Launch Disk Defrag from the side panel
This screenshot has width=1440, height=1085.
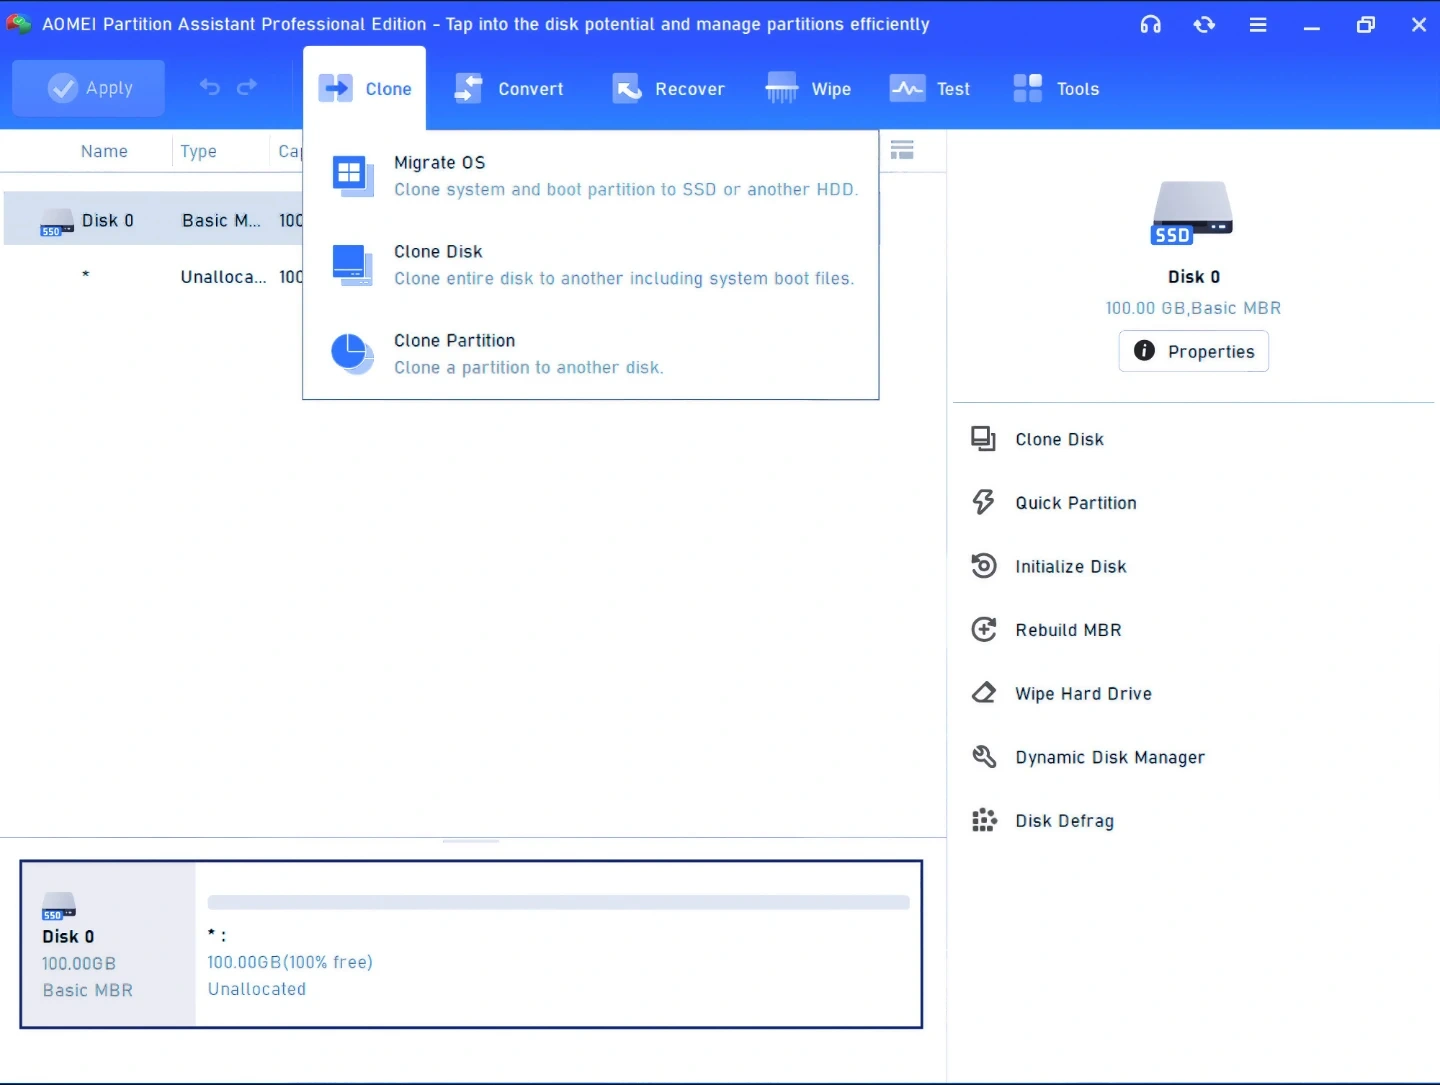pyautogui.click(x=1064, y=821)
